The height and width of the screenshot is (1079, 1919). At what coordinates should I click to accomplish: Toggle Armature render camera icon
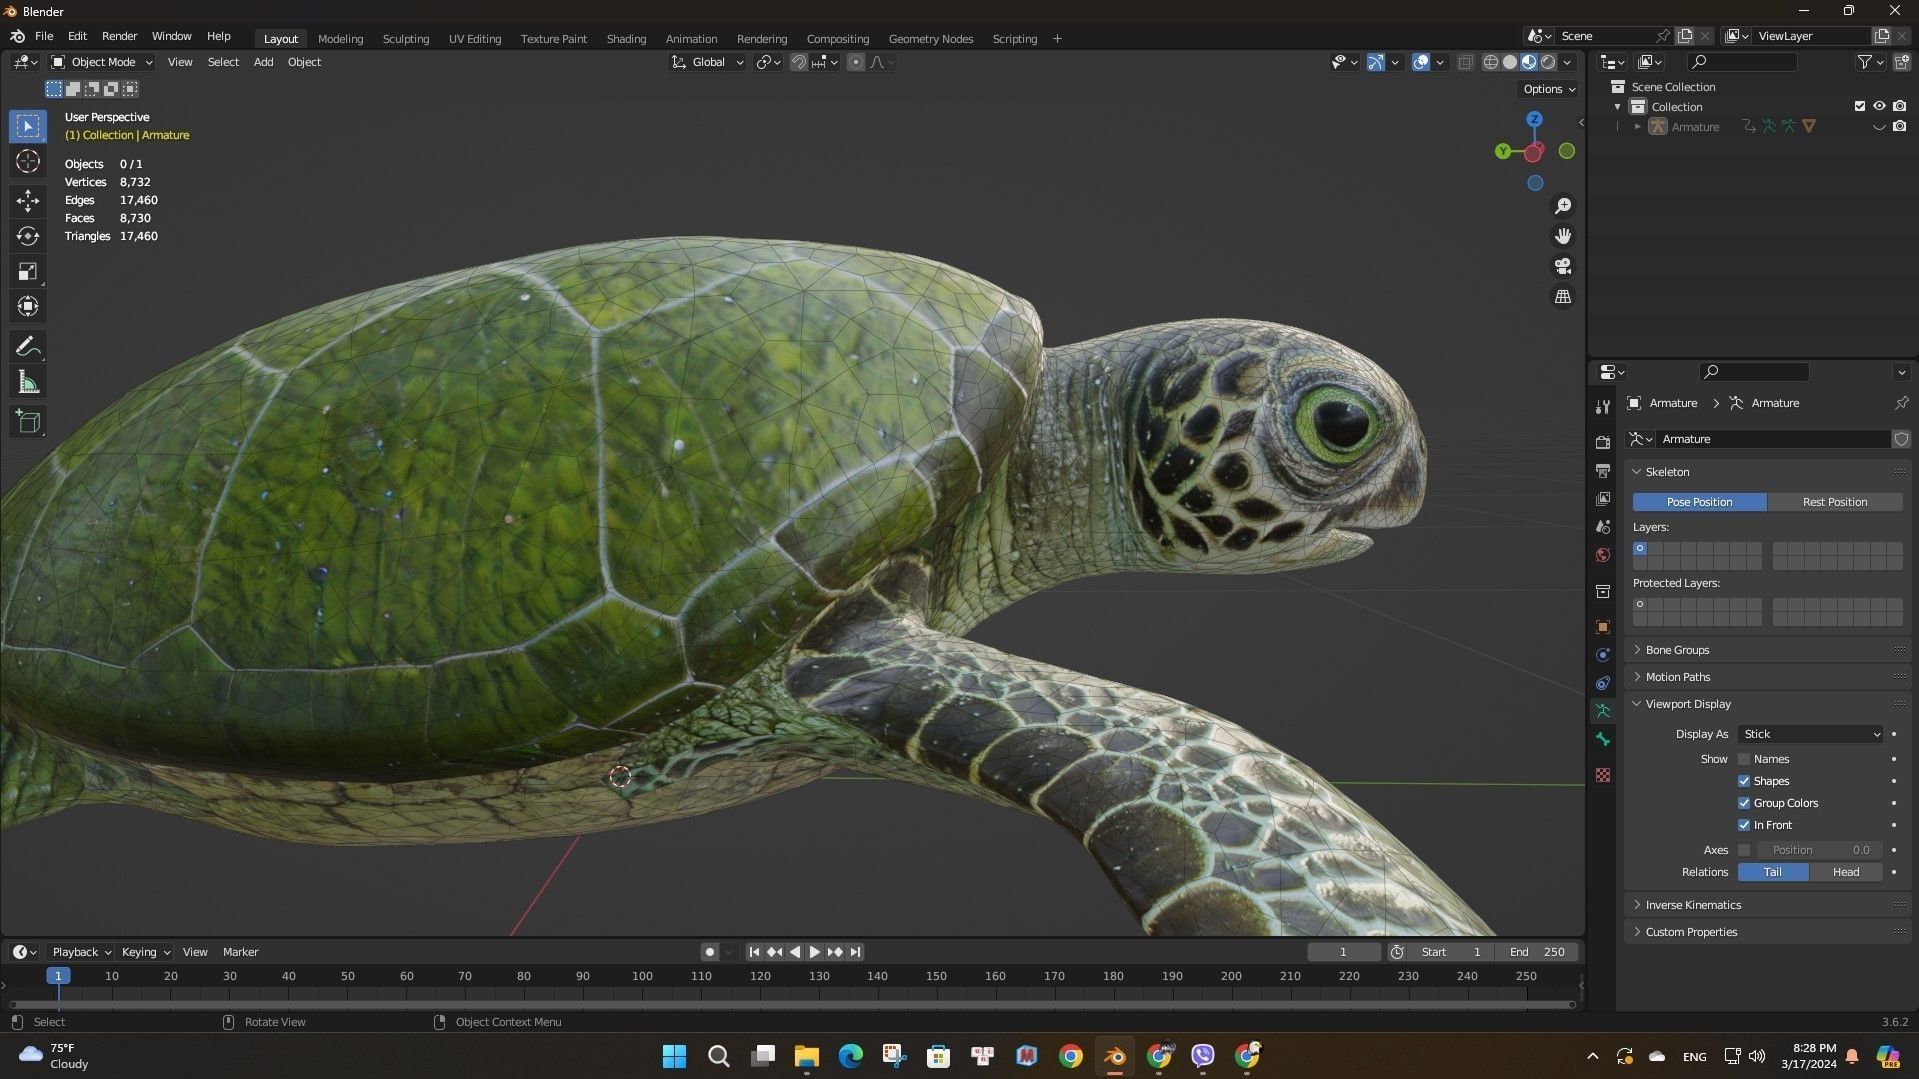(x=1899, y=127)
